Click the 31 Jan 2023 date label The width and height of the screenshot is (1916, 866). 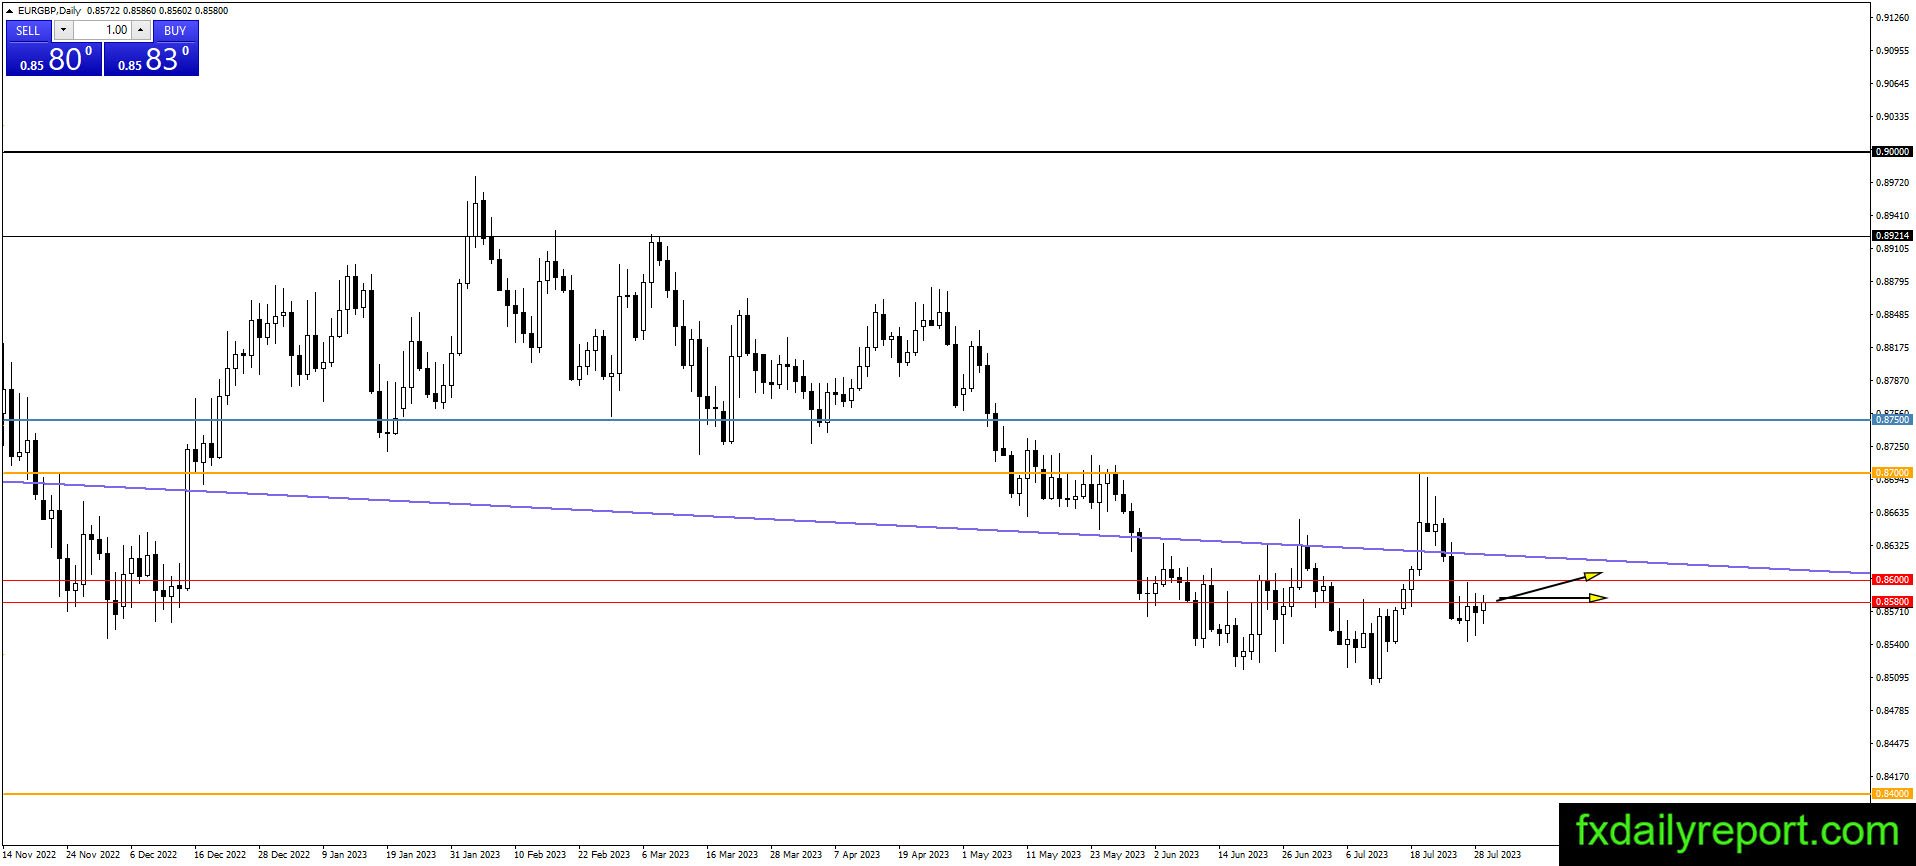click(475, 855)
